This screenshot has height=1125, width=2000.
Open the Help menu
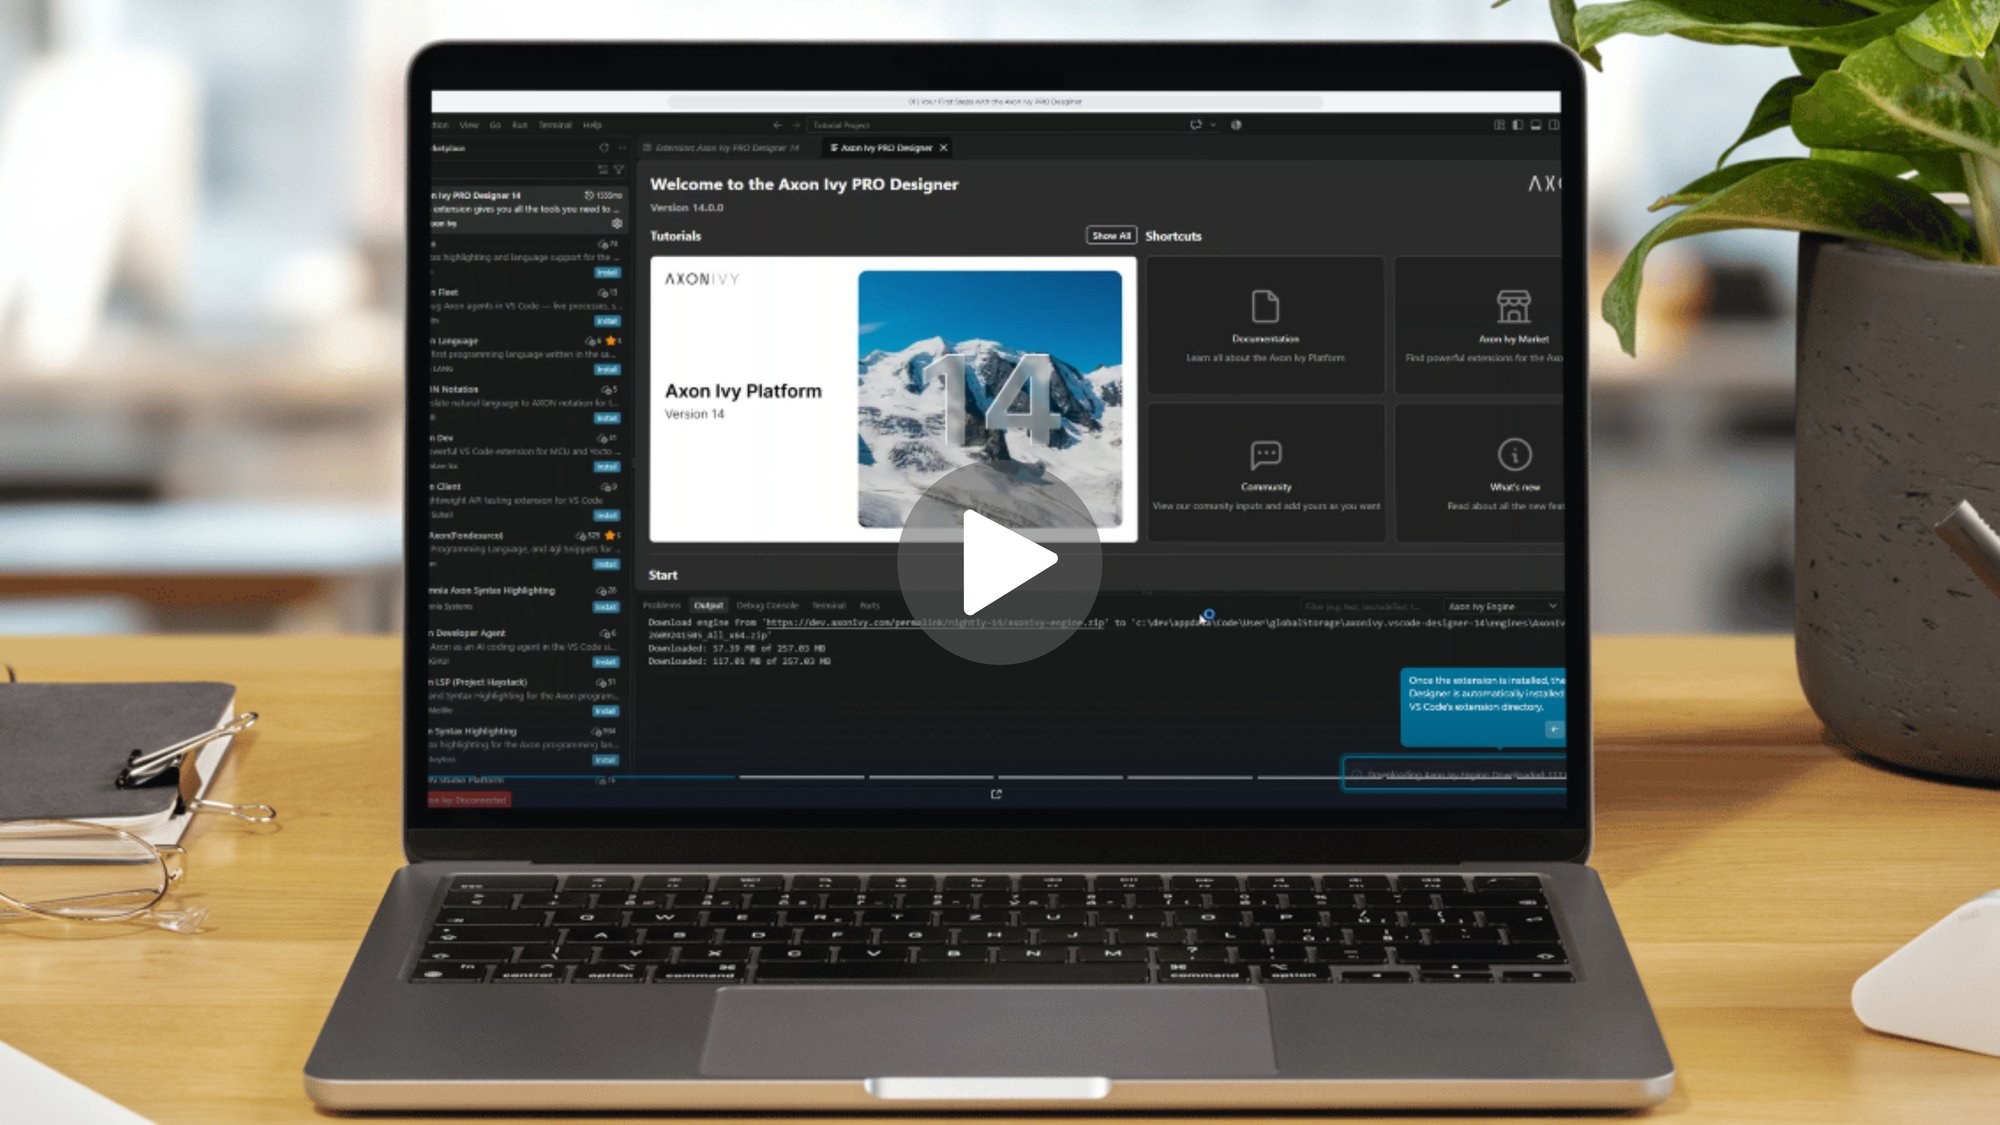pyautogui.click(x=592, y=125)
